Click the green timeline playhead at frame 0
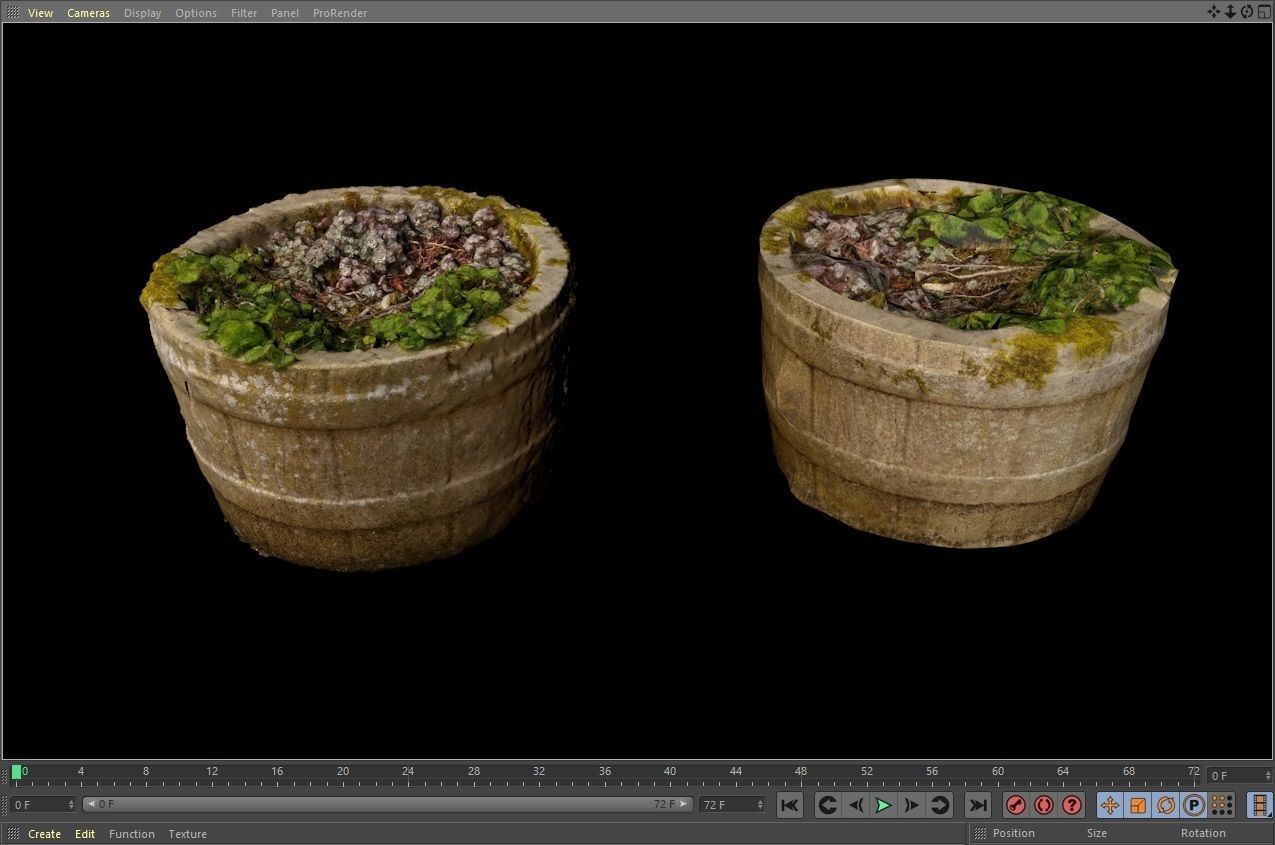The width and height of the screenshot is (1275, 845). (x=16, y=772)
